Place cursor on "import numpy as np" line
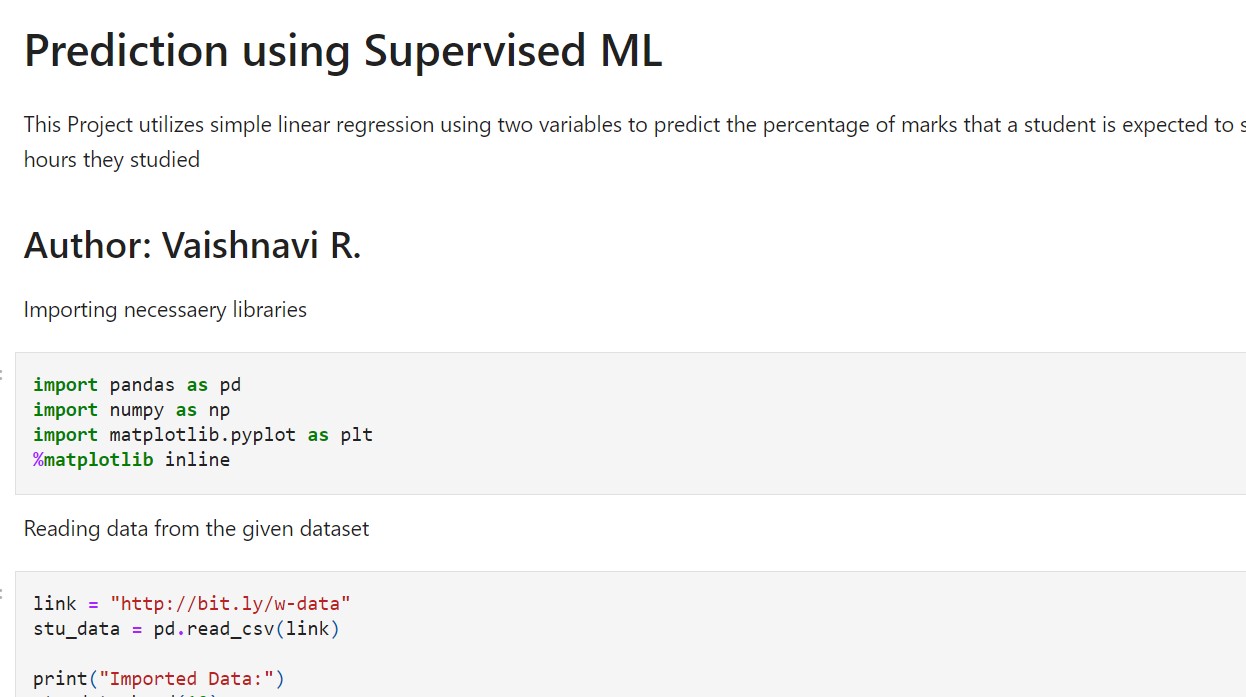1246x697 pixels. coord(132,410)
